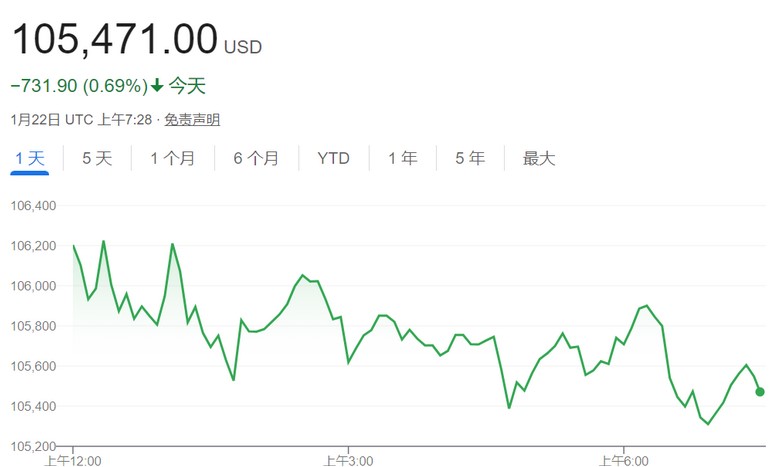Select the 1天 time range tab

click(30, 158)
